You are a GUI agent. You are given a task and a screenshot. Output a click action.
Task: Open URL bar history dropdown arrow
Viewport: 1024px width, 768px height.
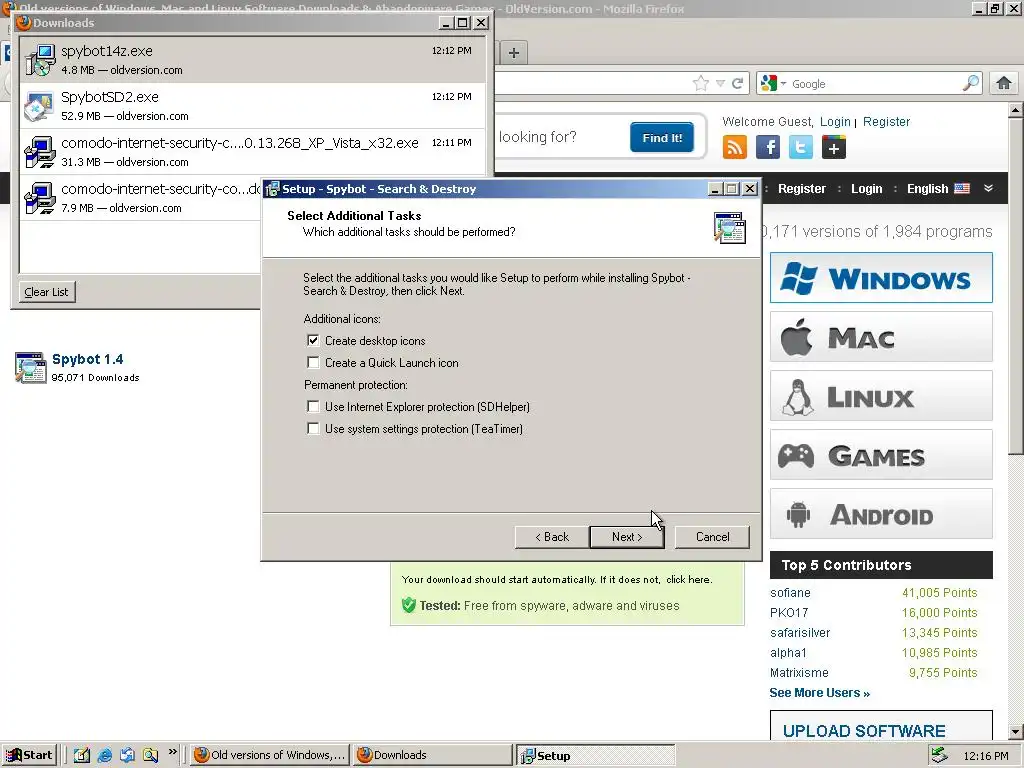(x=720, y=84)
